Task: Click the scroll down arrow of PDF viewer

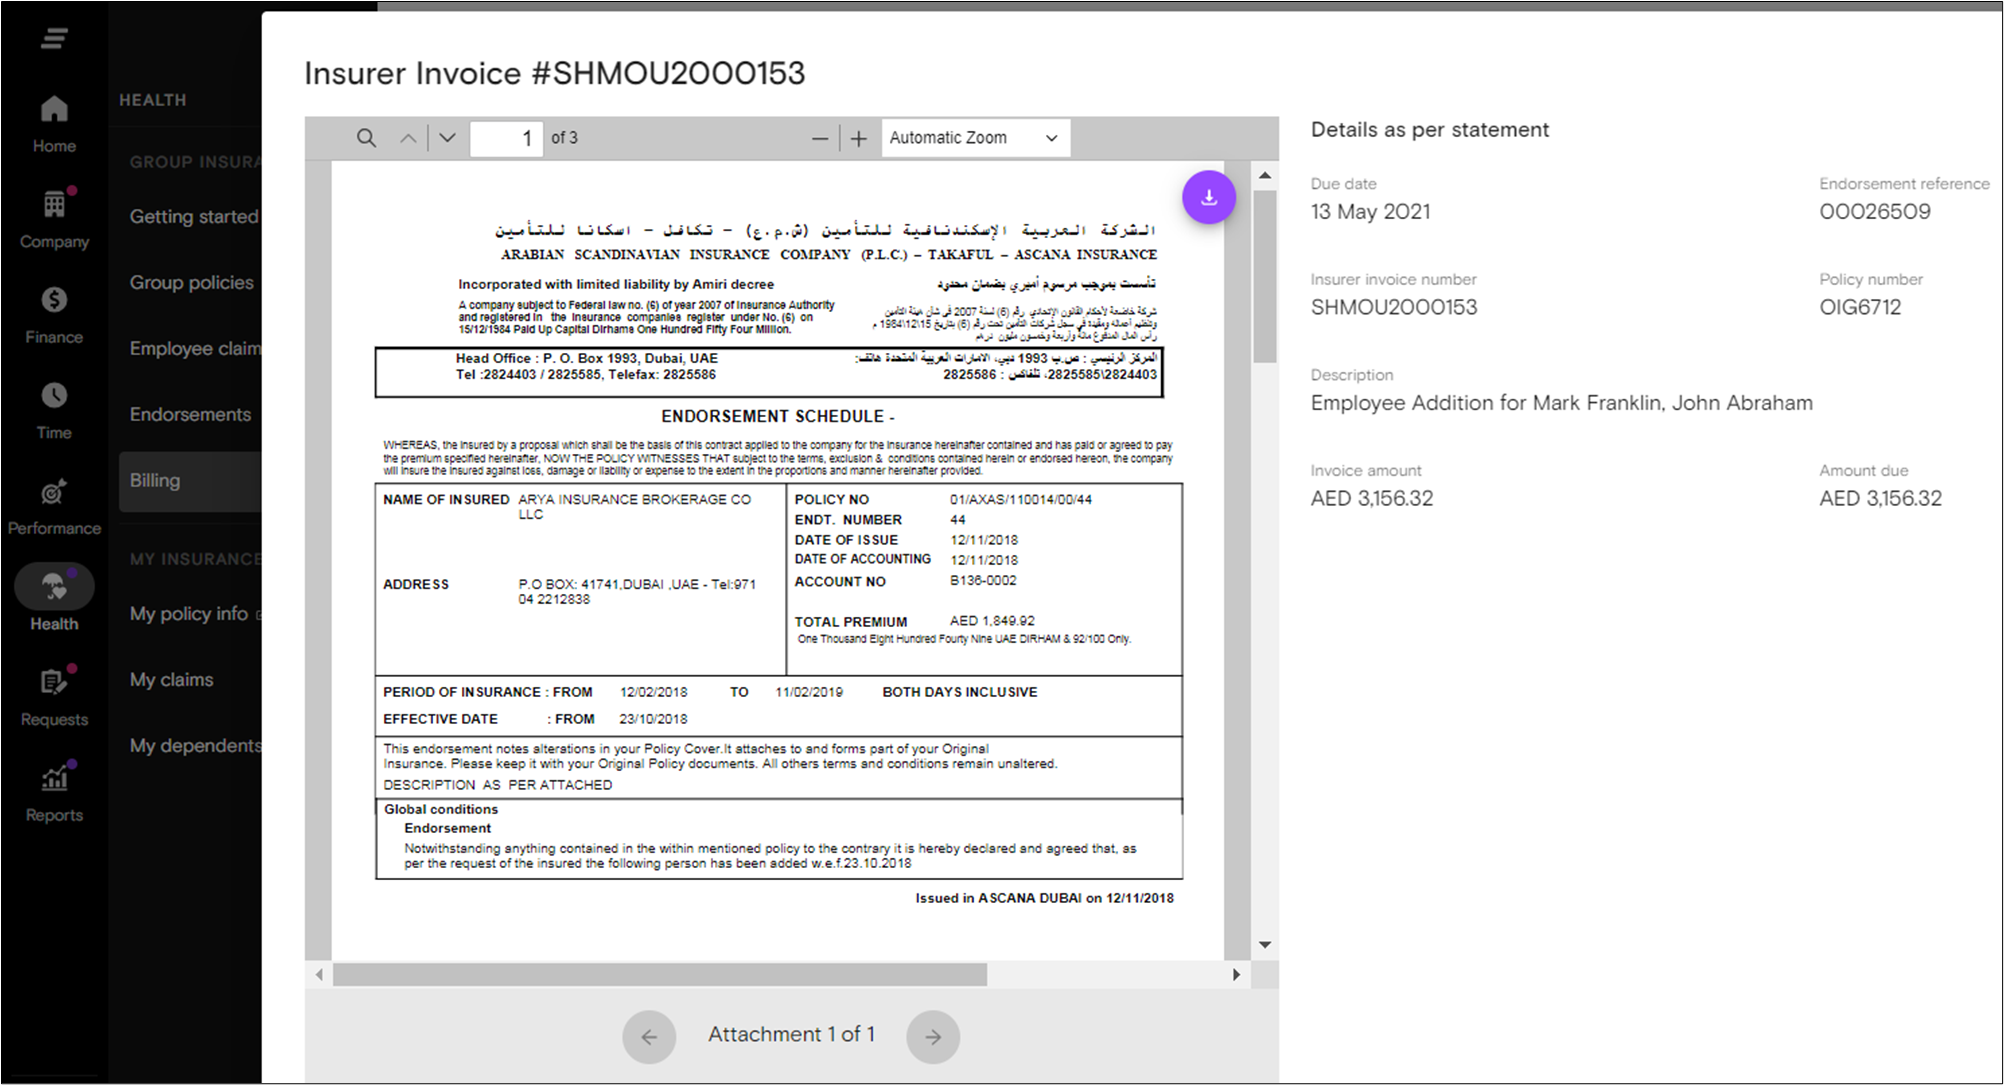Action: click(1265, 945)
